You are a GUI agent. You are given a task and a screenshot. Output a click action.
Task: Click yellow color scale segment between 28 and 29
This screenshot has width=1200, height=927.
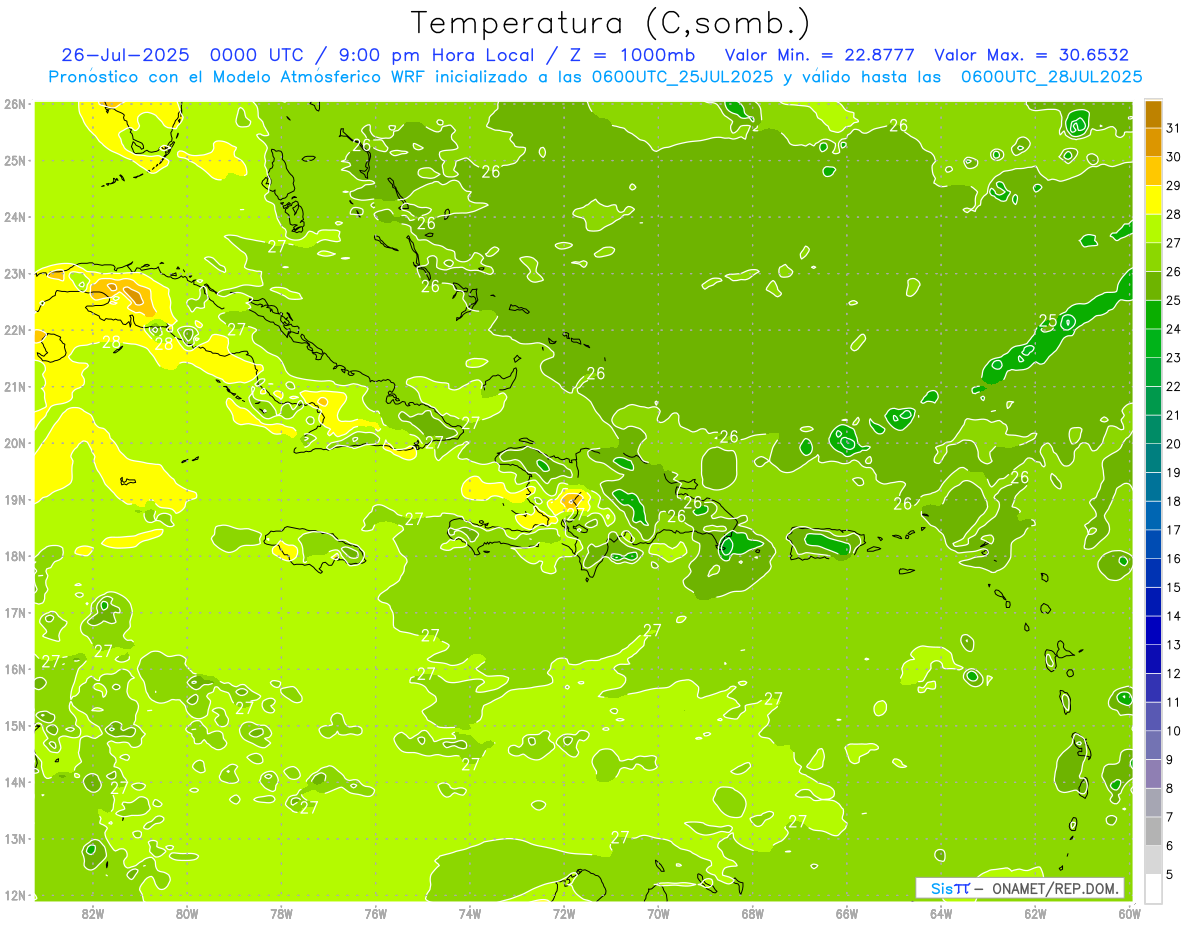(1154, 200)
